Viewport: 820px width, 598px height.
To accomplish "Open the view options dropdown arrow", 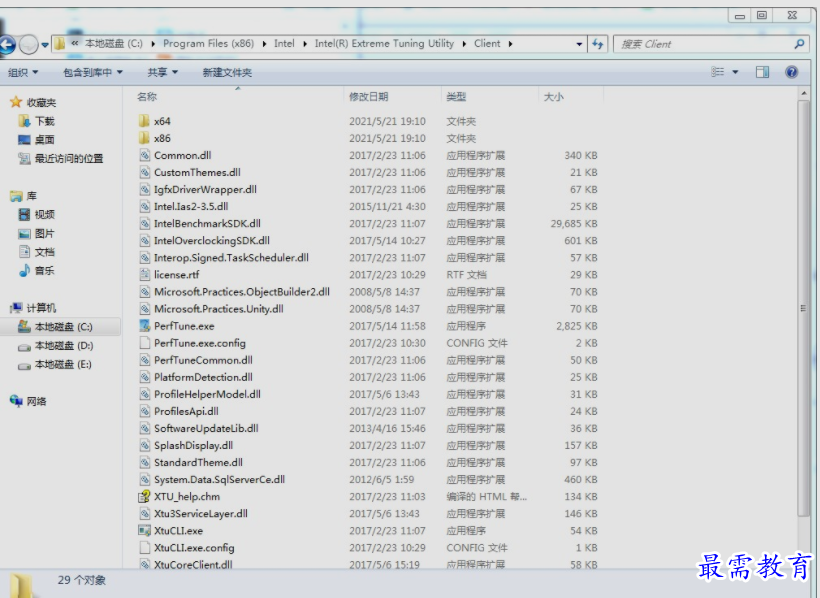I will pos(735,72).
